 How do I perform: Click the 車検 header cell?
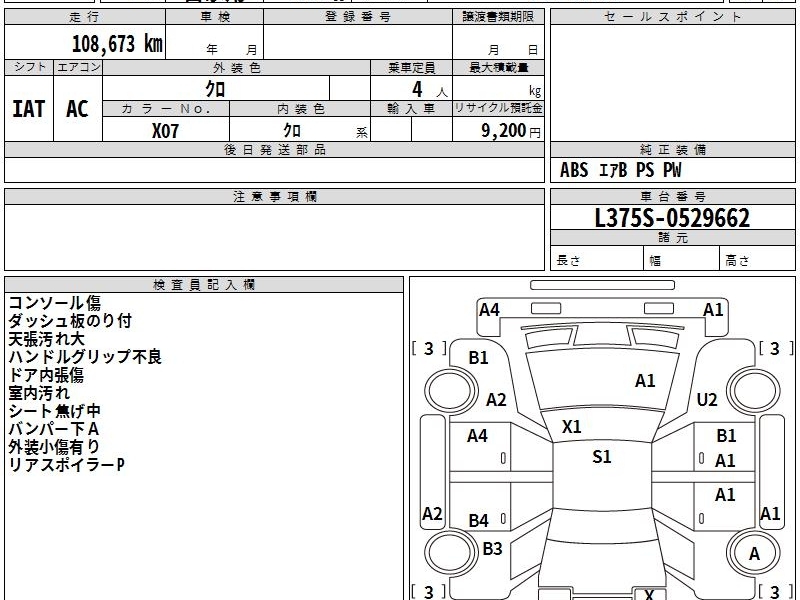[x=215, y=17]
